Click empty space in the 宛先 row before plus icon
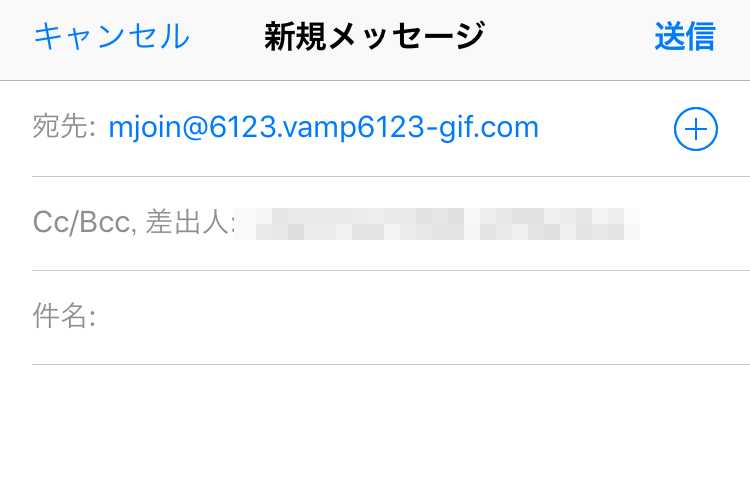 605,128
